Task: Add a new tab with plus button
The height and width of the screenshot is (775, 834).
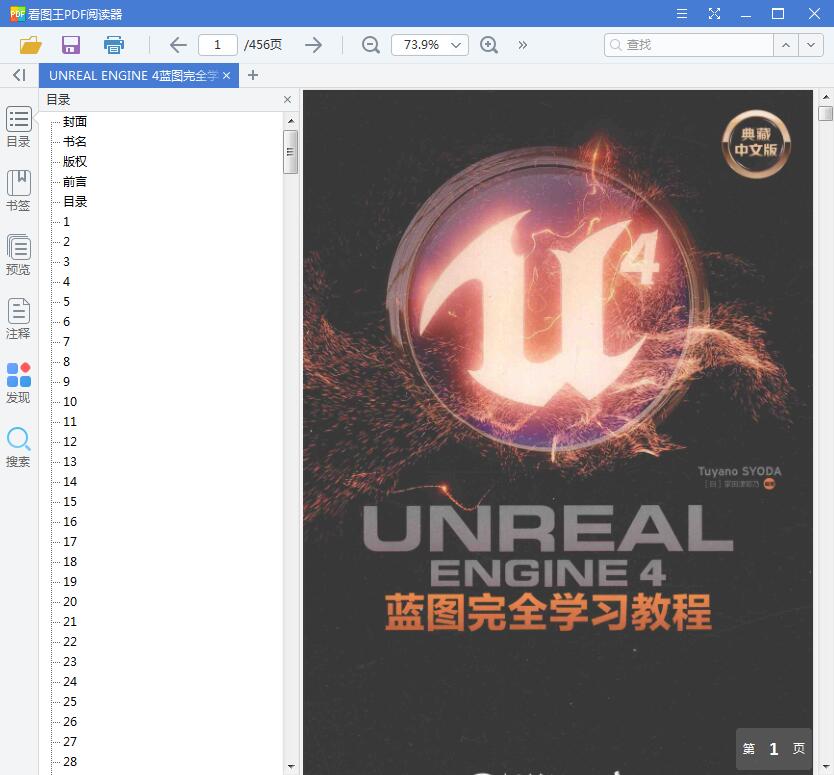Action: pyautogui.click(x=253, y=75)
